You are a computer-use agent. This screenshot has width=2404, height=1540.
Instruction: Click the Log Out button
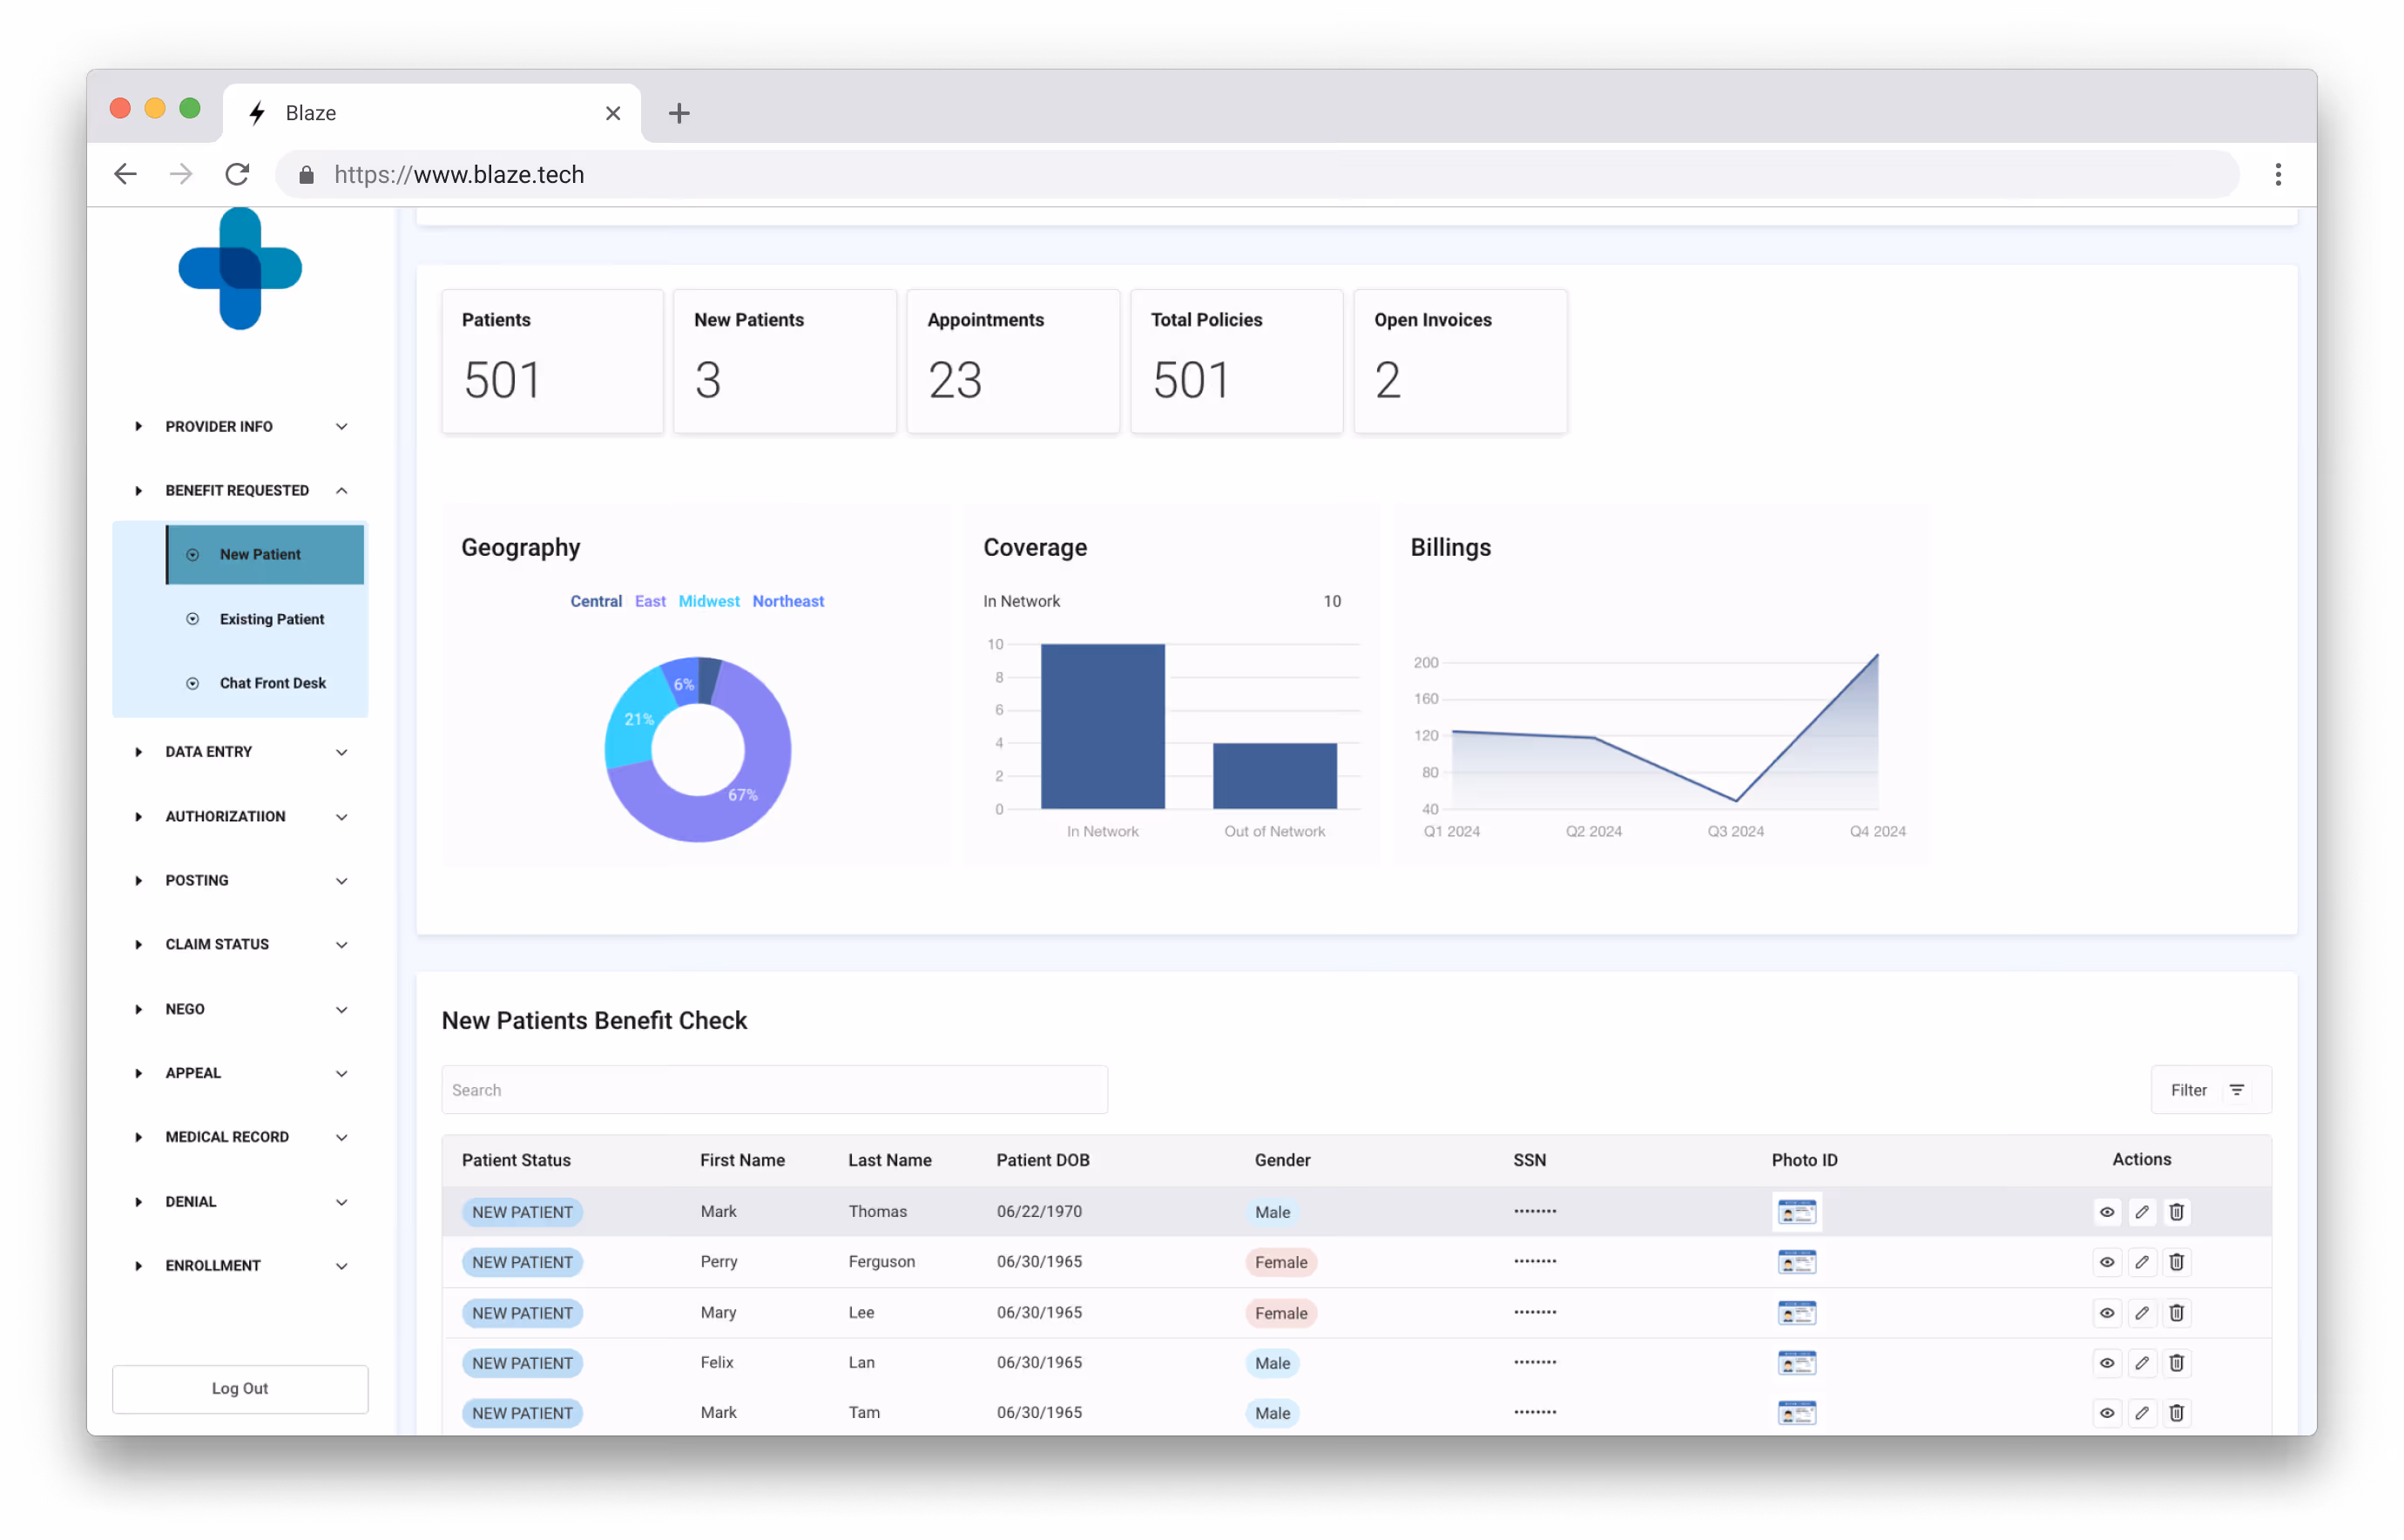tap(240, 1388)
